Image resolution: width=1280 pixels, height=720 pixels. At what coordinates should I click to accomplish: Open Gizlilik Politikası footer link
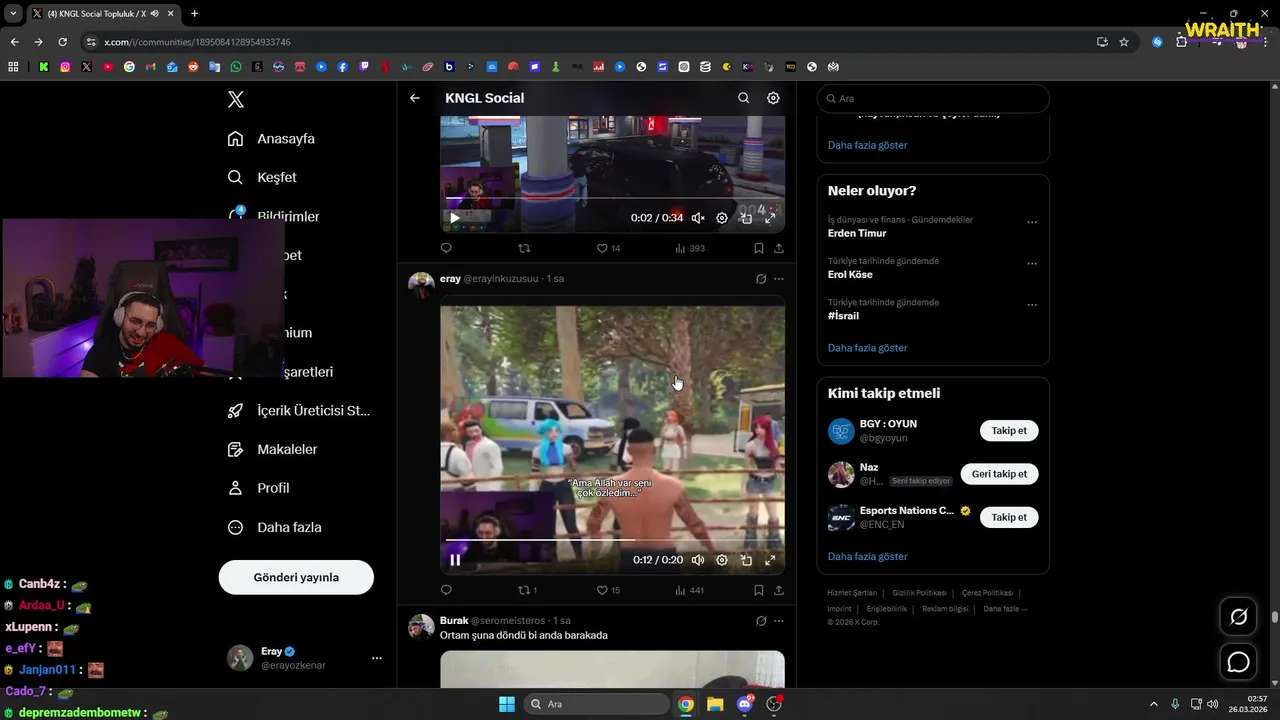[x=920, y=593]
